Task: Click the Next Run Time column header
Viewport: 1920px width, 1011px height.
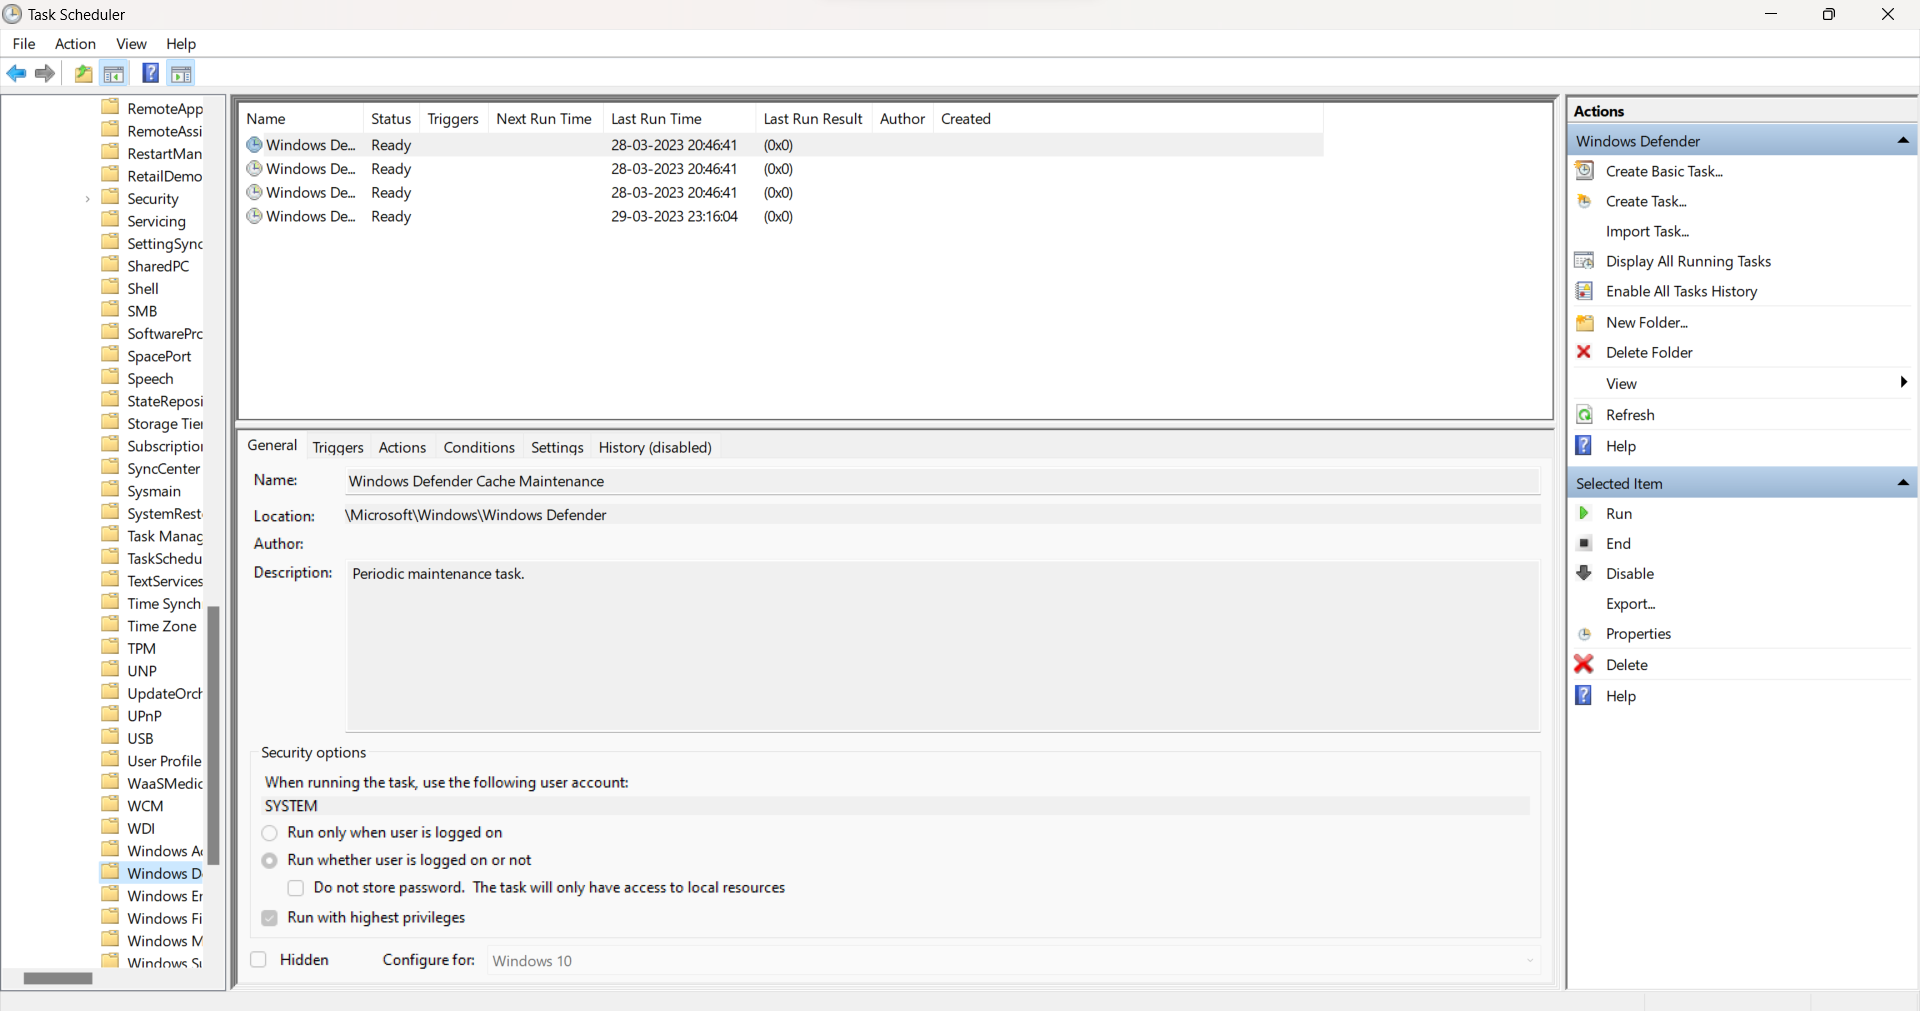Action: pyautogui.click(x=544, y=119)
